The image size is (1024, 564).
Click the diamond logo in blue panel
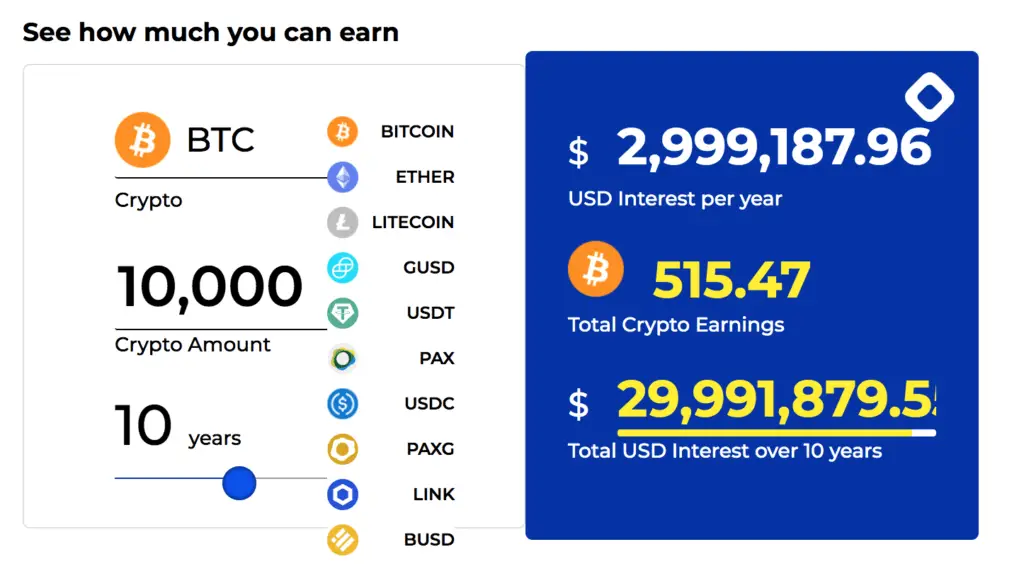[x=929, y=97]
